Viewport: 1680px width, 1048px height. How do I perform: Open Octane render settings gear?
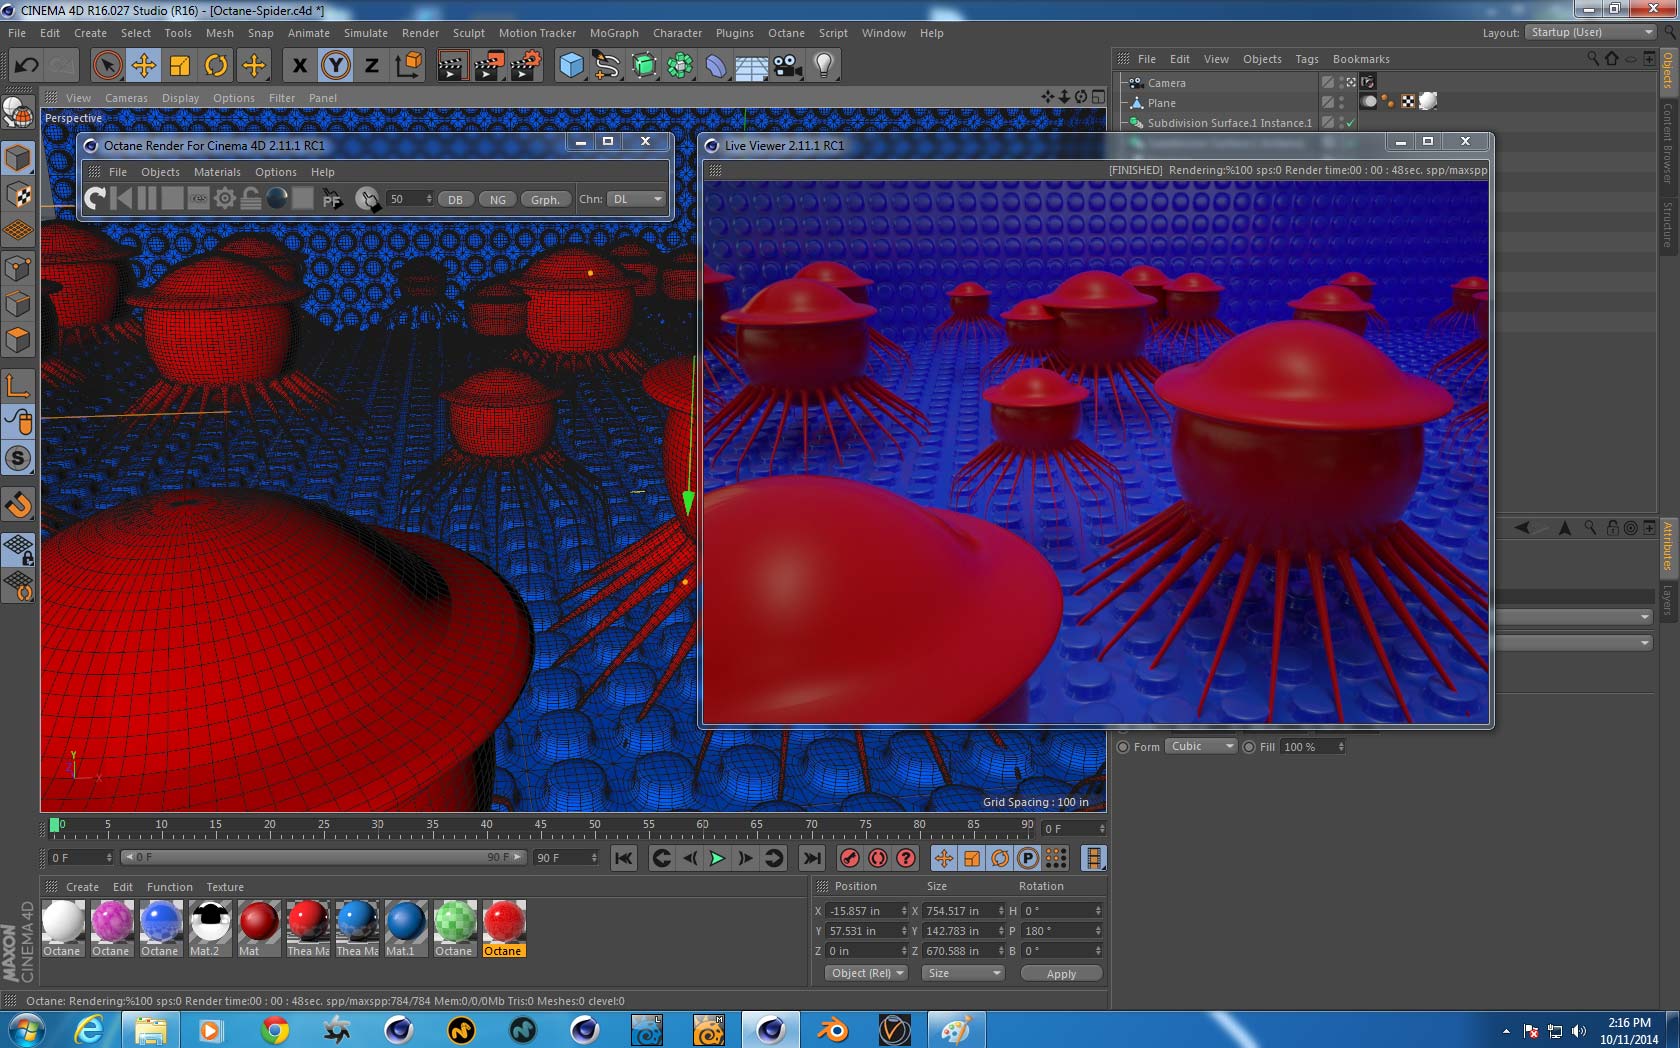coord(225,199)
